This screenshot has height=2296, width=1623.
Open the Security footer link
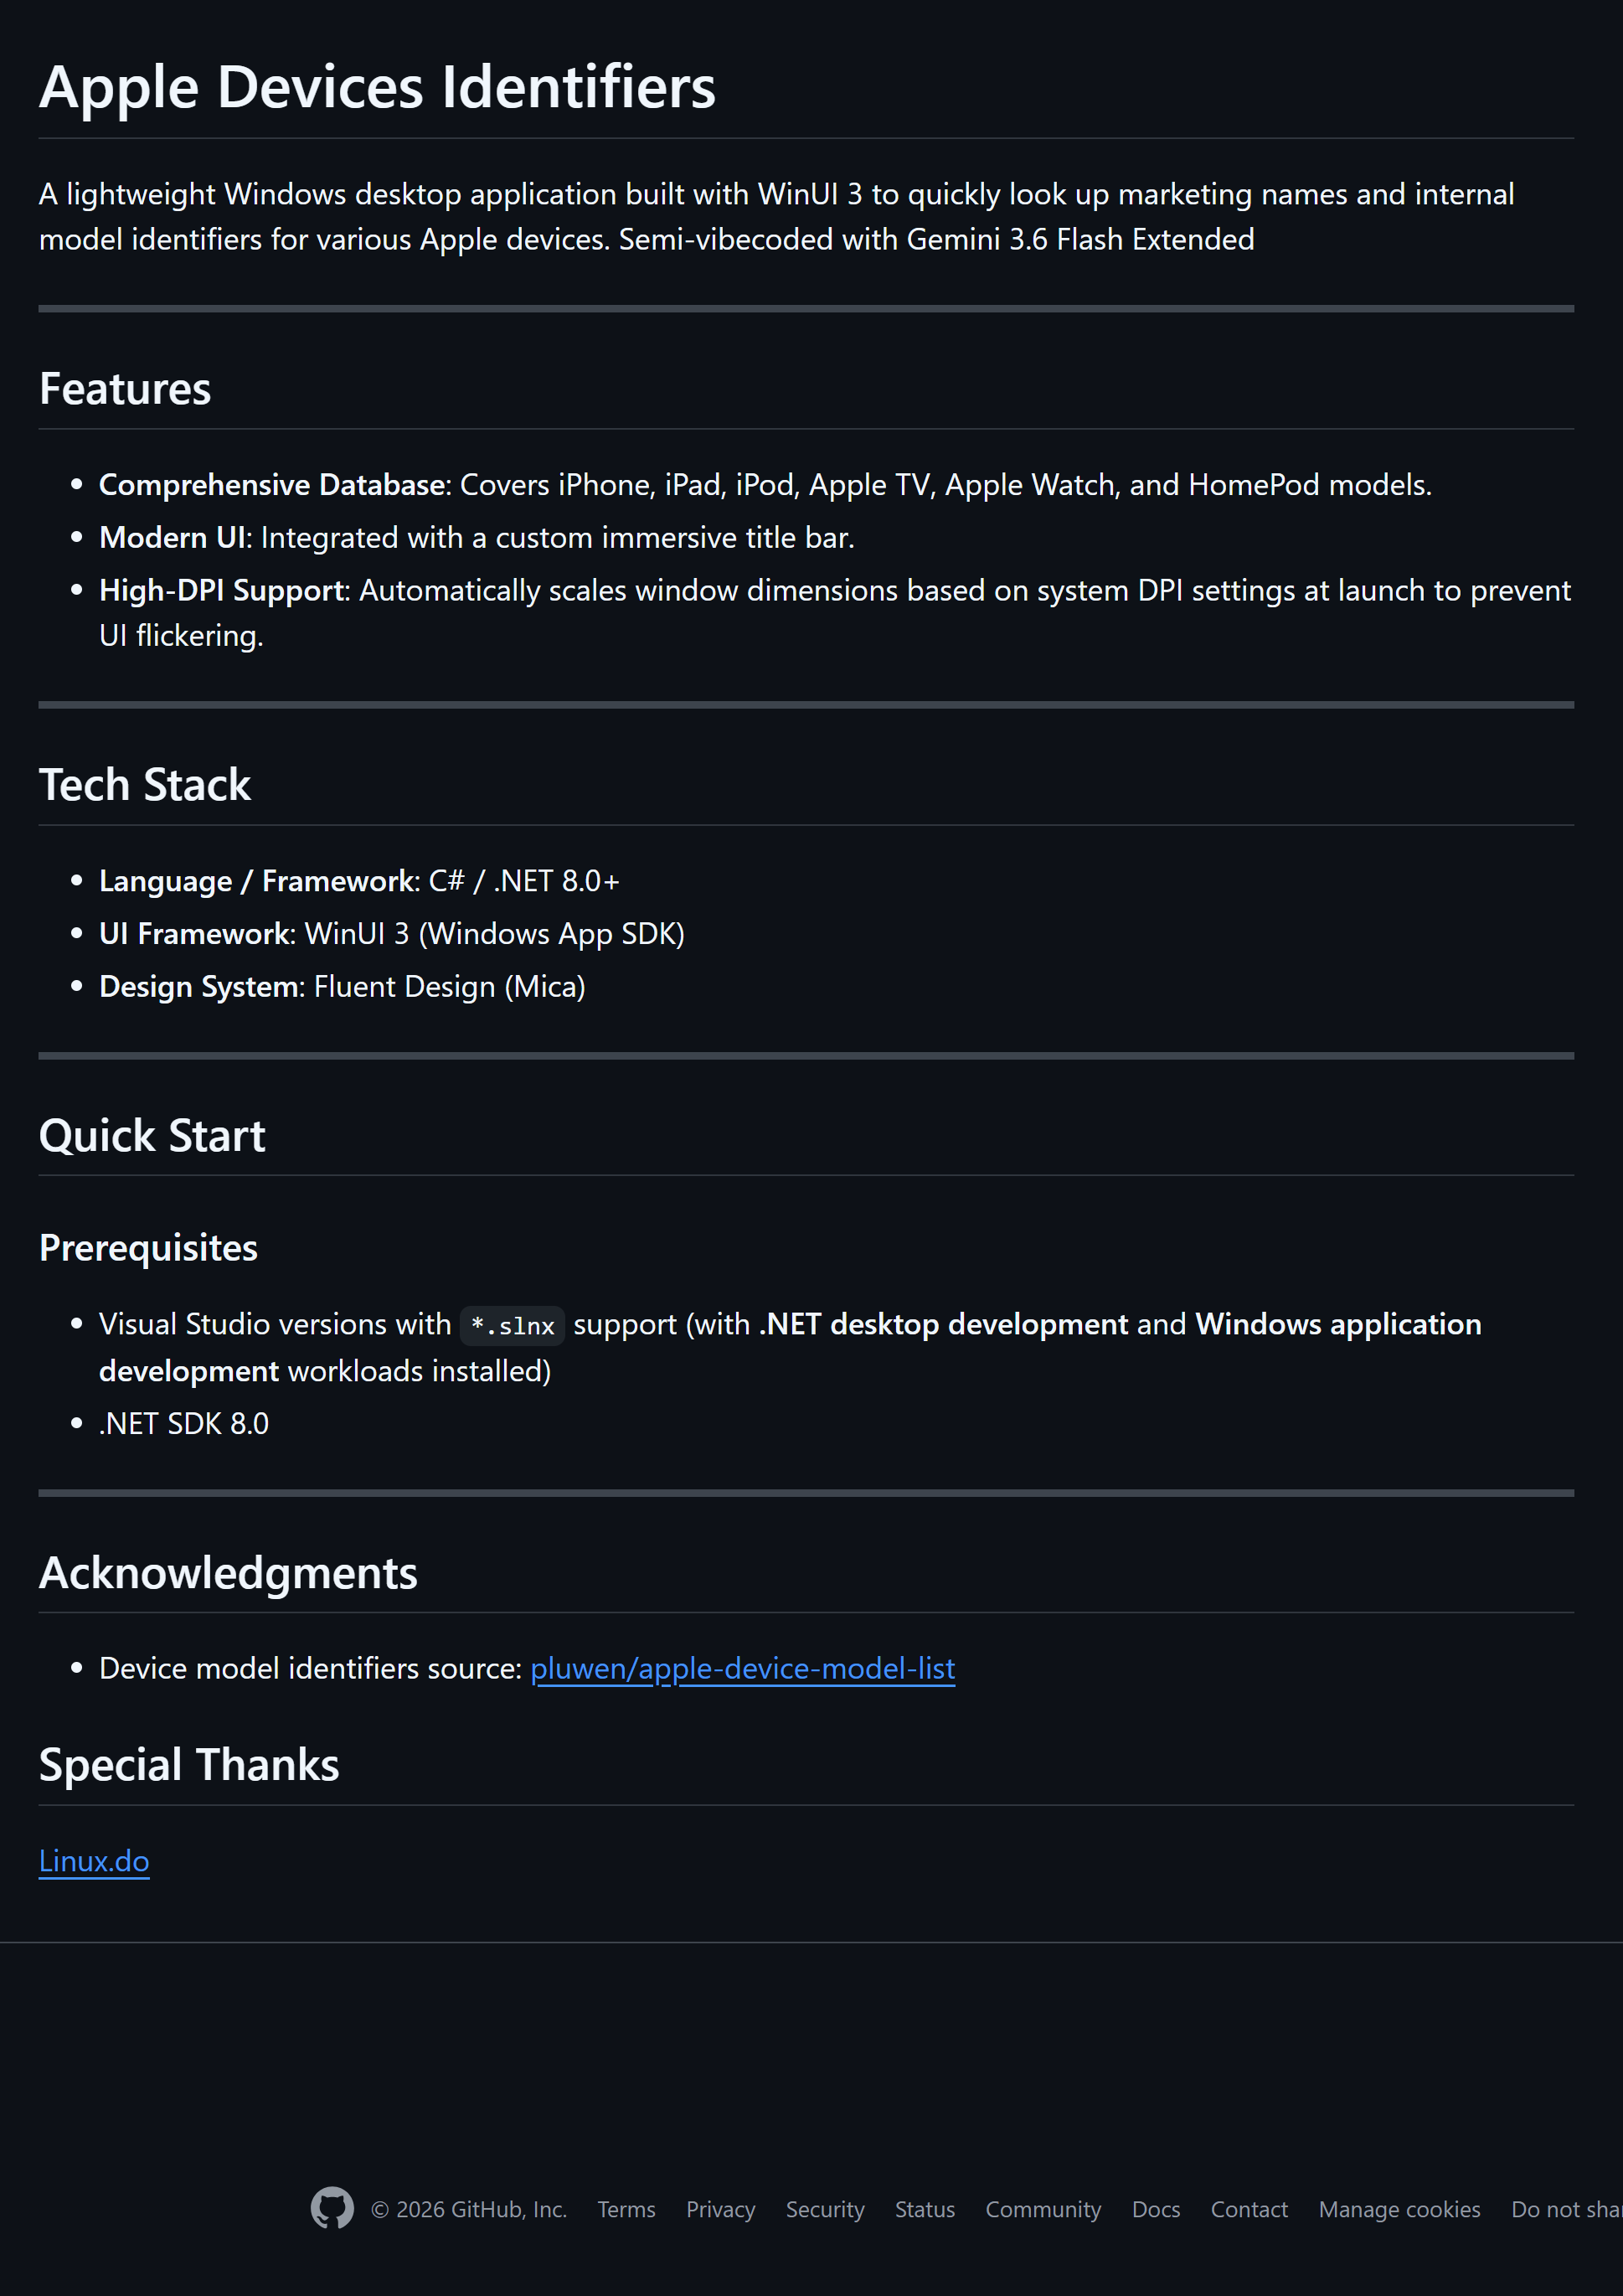pos(825,2209)
